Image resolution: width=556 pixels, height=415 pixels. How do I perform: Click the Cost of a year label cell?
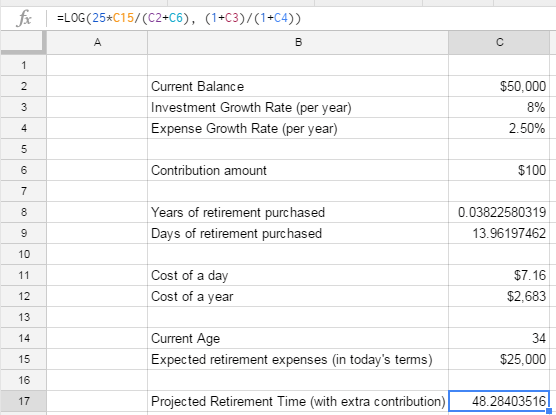pos(298,296)
